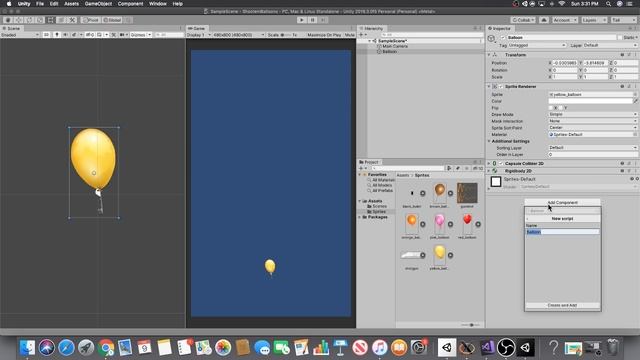
Task: Toggle the Static checkbox in Inspector
Action: coord(620,37)
